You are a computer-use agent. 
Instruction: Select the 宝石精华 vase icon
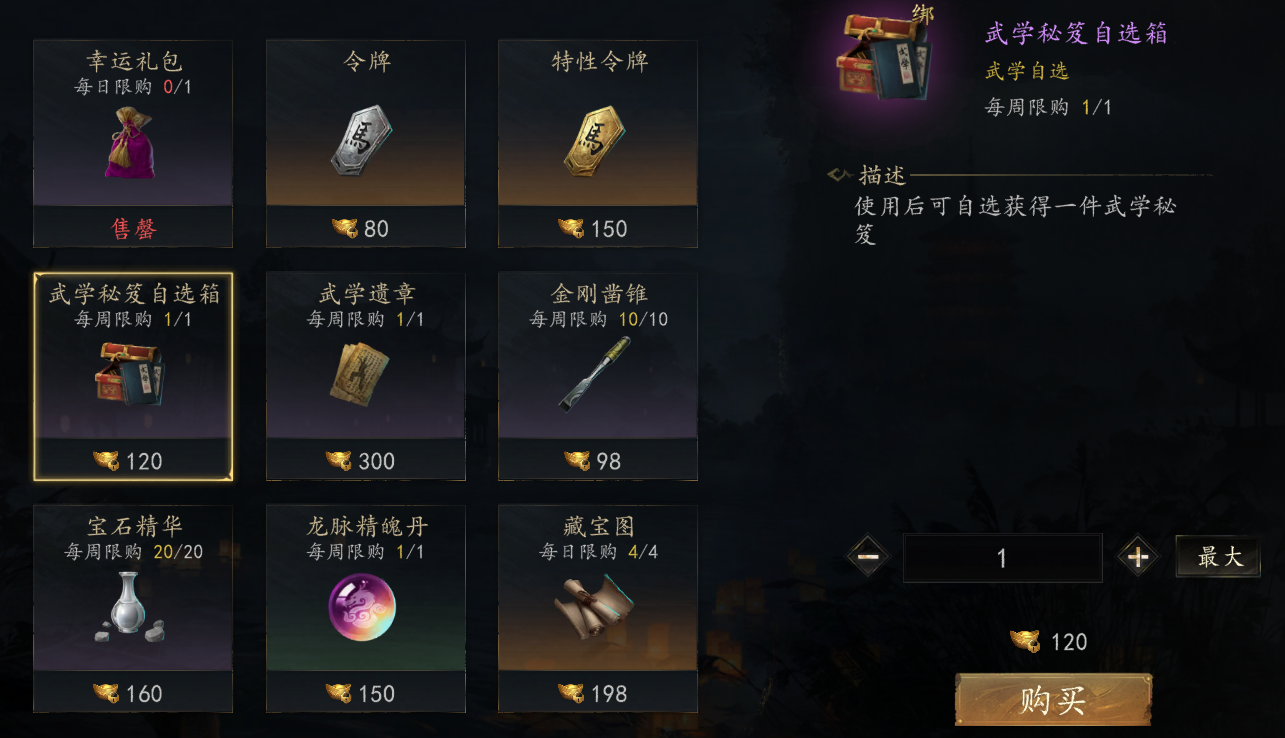click(x=132, y=606)
